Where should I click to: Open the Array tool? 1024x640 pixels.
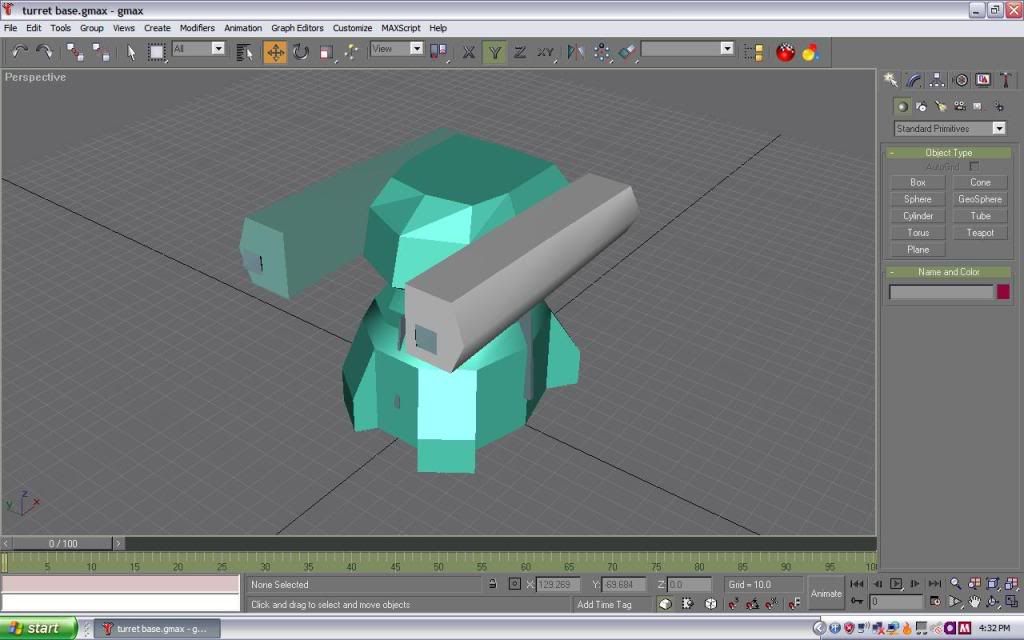[x=601, y=52]
